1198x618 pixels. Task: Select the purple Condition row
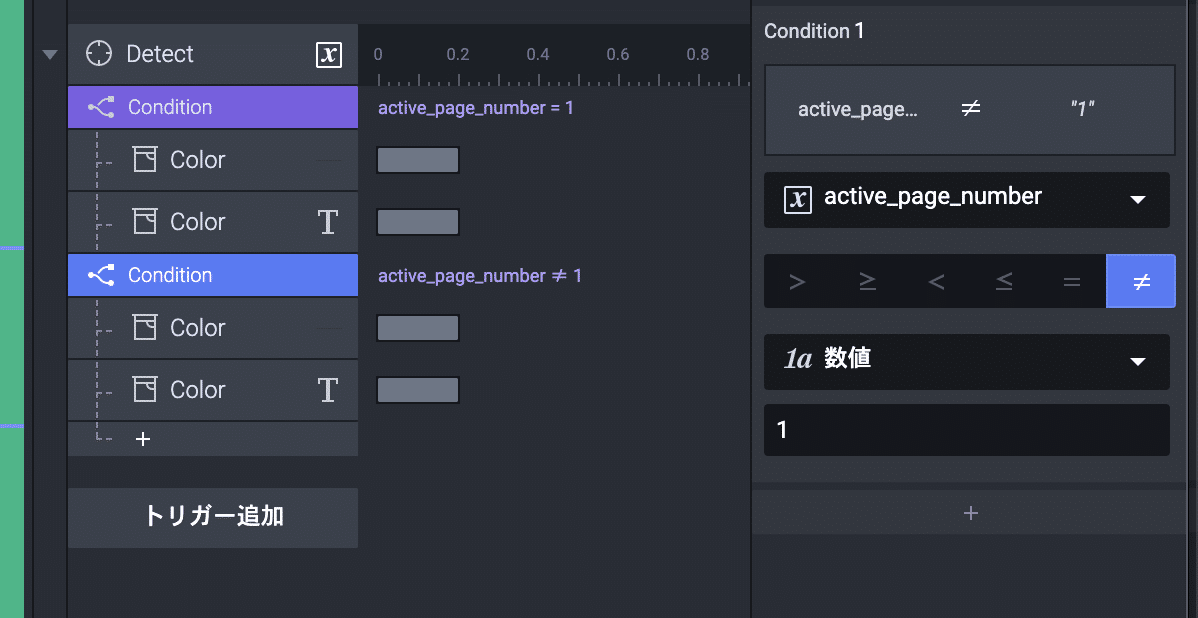point(212,107)
